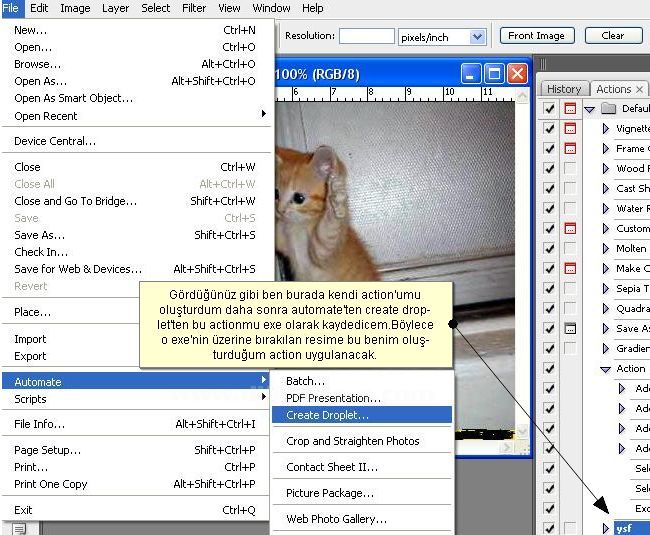Screen dimensions: 650x535
Task: Open the Filter menu
Action: click(x=194, y=8)
